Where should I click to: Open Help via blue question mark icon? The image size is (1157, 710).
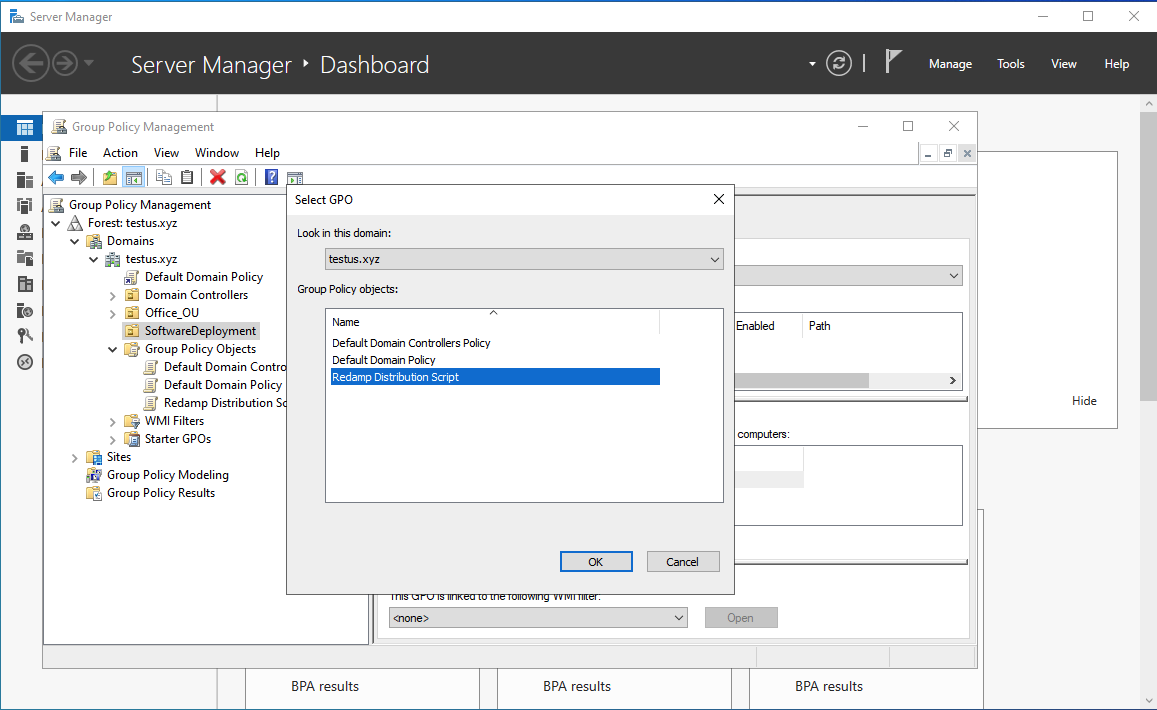(270, 177)
